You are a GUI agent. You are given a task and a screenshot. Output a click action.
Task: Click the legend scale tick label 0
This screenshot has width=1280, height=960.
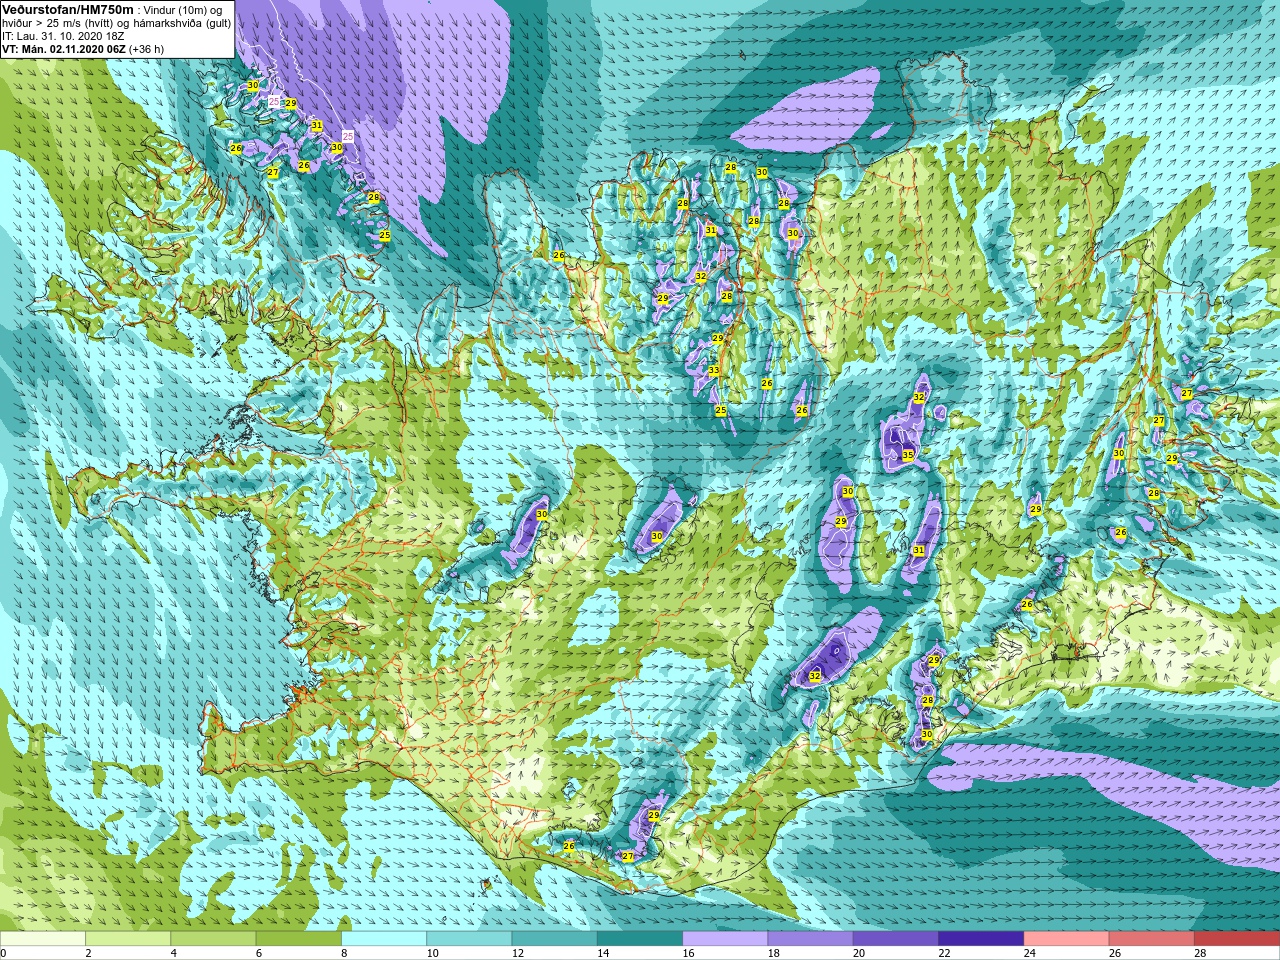point(4,953)
